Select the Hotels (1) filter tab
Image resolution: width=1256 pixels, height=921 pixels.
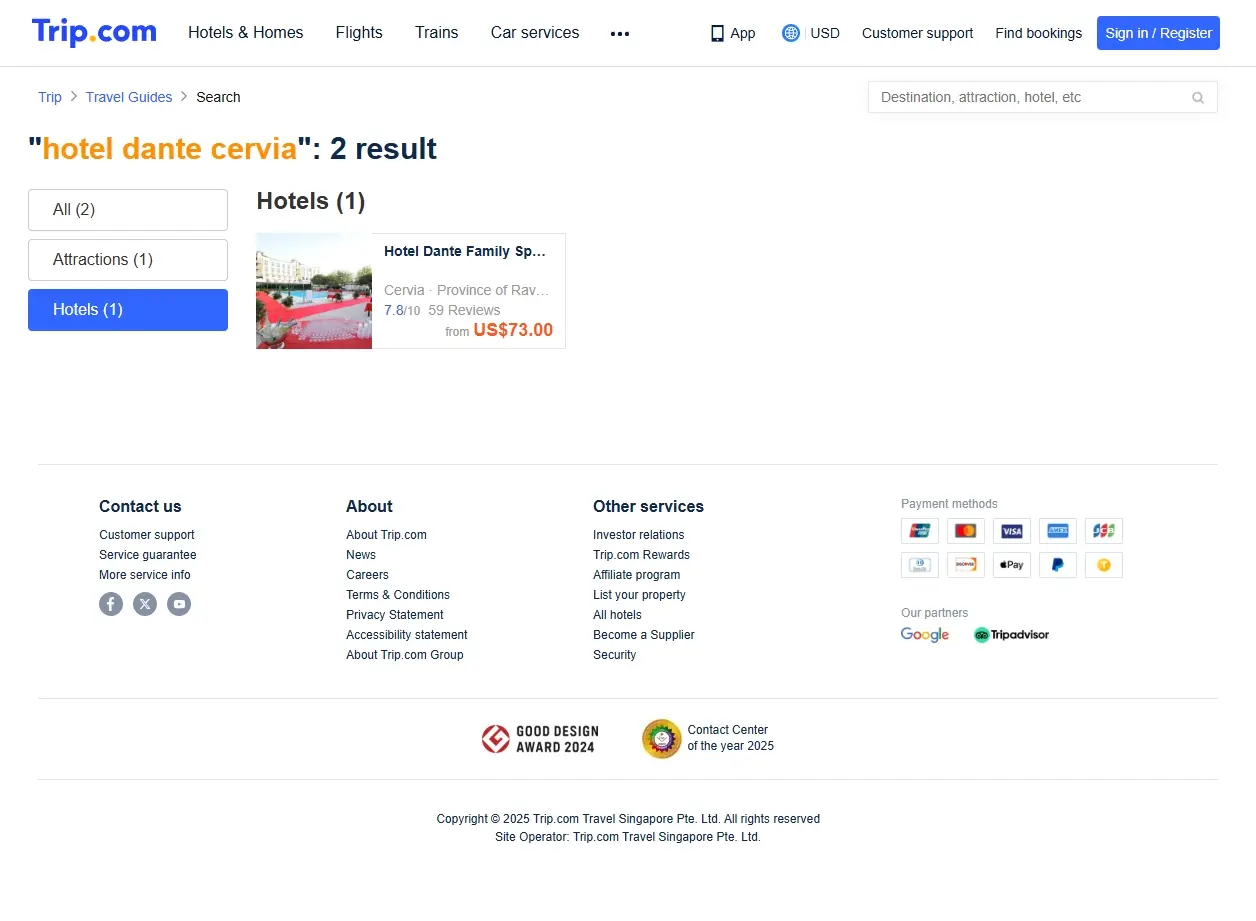click(x=128, y=310)
